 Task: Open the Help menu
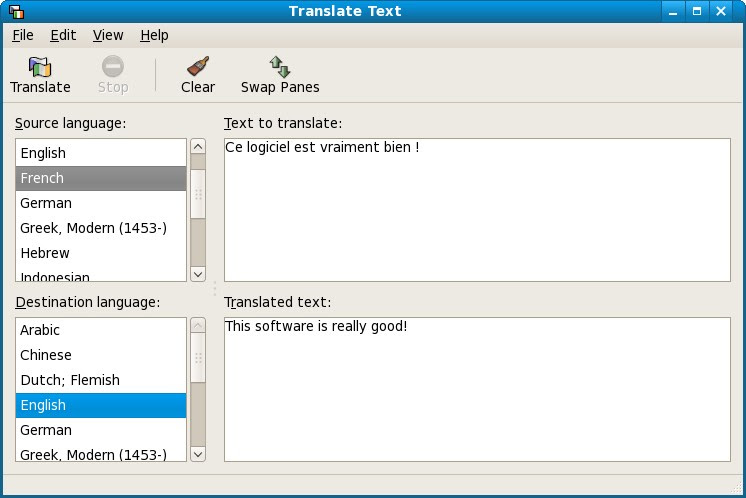tap(154, 35)
